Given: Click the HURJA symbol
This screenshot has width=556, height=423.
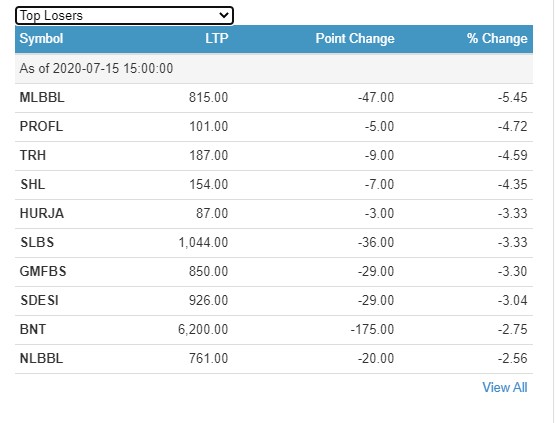Looking at the screenshot, I should pyautogui.click(x=42, y=213).
